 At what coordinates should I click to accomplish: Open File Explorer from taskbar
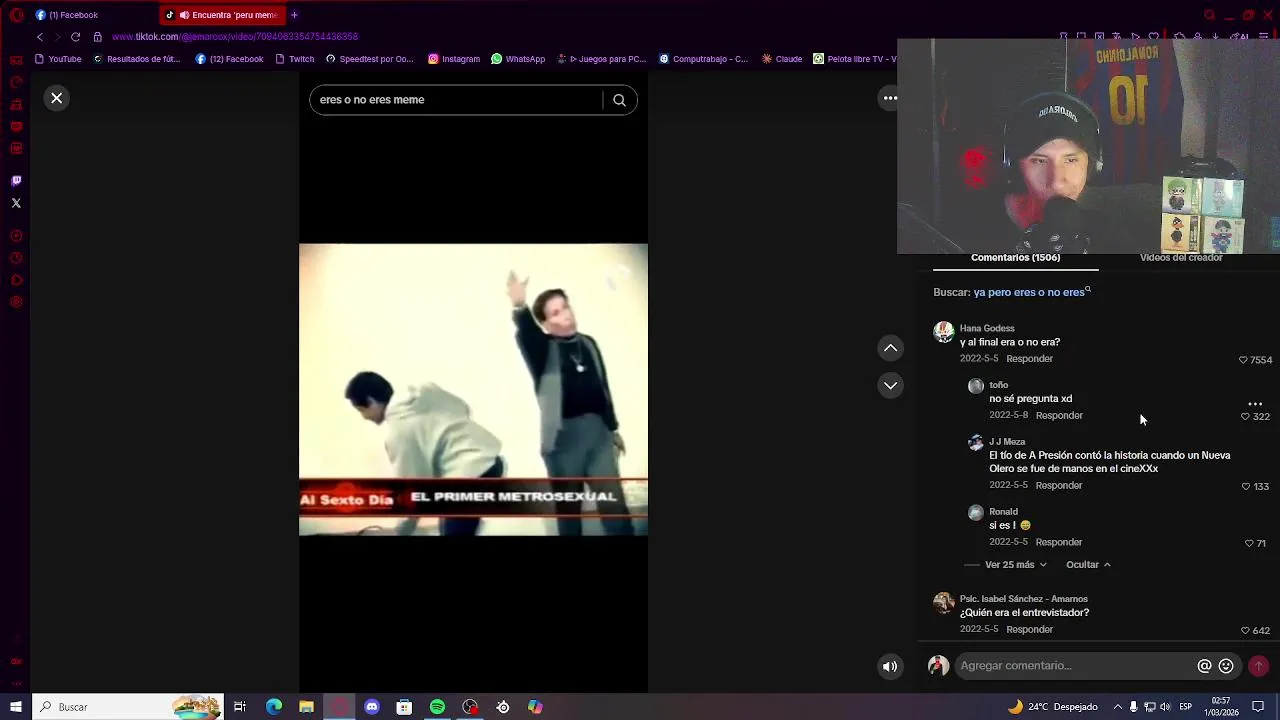pos(307,707)
